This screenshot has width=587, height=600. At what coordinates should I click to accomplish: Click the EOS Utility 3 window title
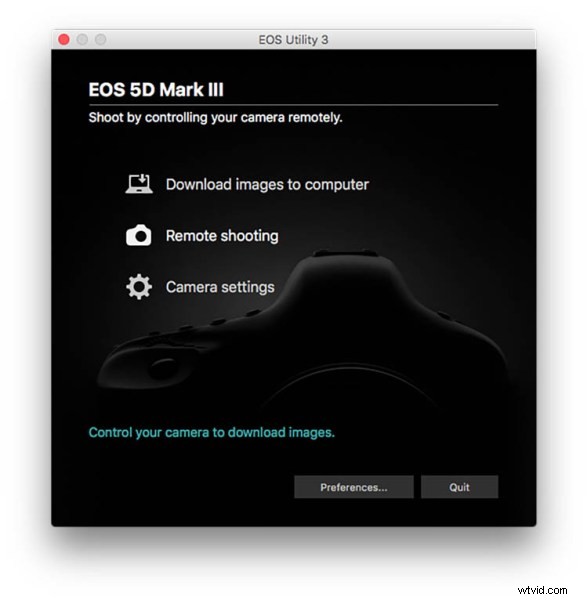tap(293, 40)
